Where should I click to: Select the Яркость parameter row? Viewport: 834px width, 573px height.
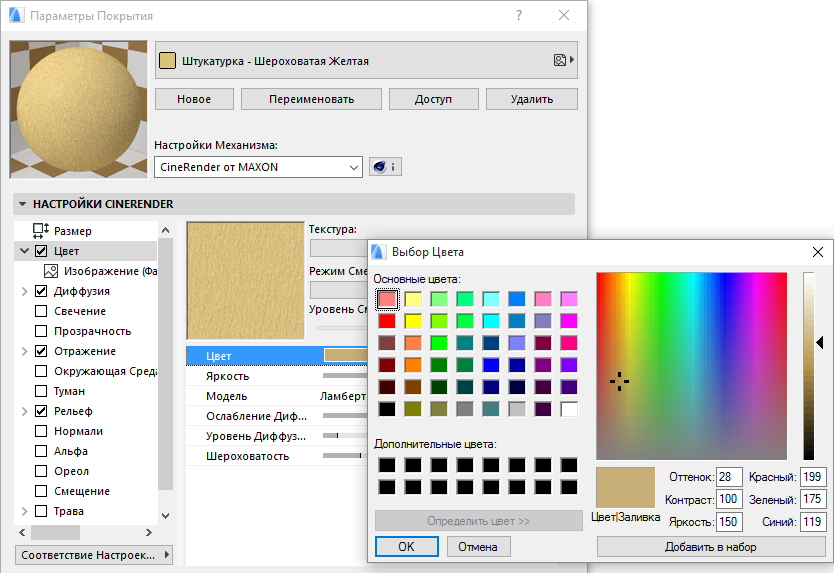pyautogui.click(x=277, y=376)
